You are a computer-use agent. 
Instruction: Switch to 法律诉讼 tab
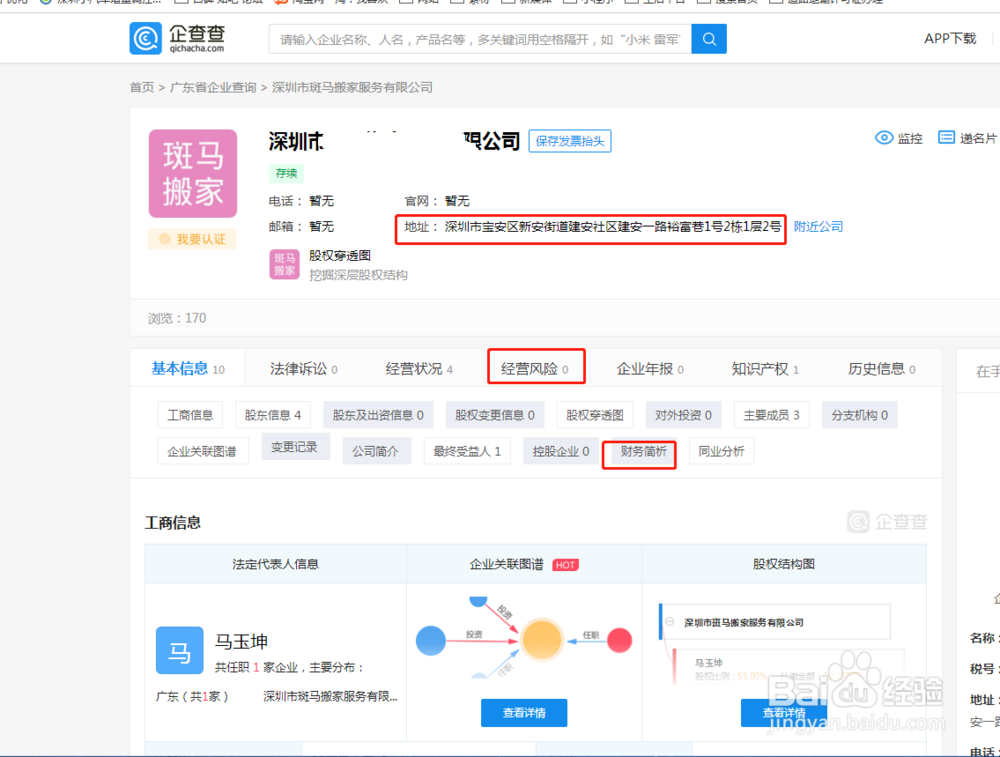point(304,369)
